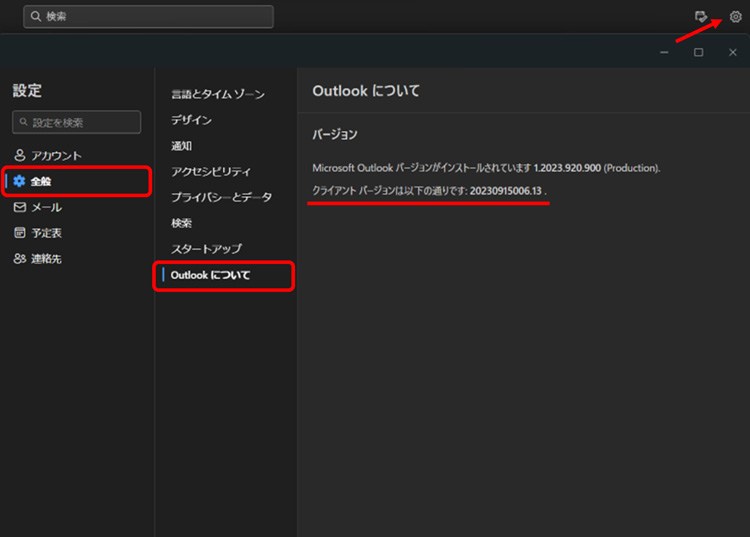Open the 連絡先 settings category
The image size is (750, 537).
pyautogui.click(x=77, y=259)
